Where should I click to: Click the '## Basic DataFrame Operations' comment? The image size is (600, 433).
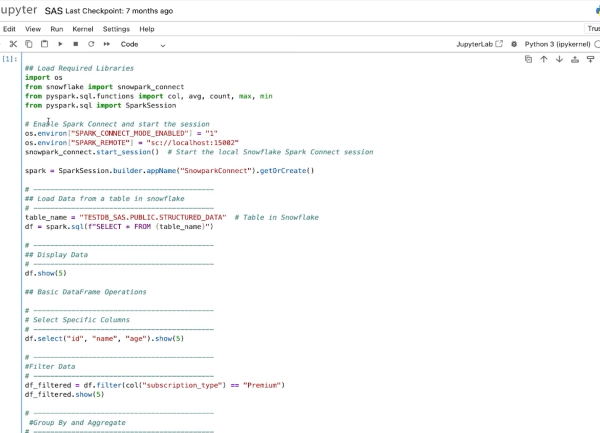click(86, 292)
